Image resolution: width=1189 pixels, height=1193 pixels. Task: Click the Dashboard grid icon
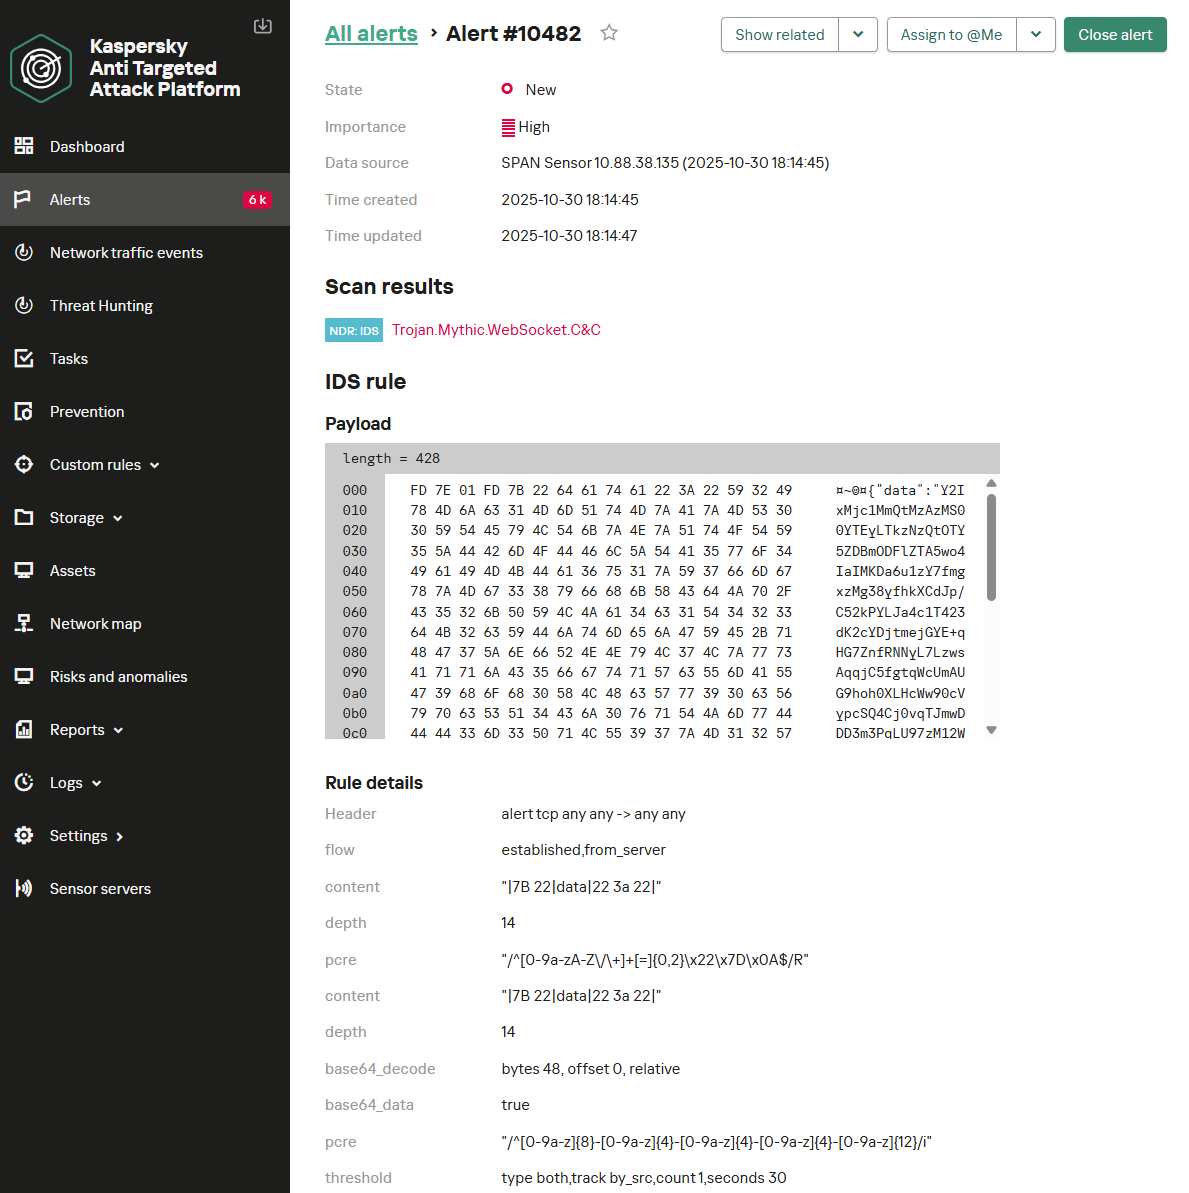[24, 146]
